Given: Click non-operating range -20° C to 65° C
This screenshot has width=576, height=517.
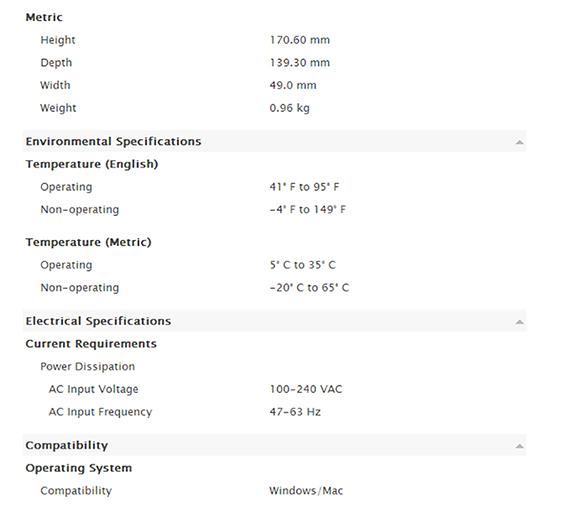Looking at the screenshot, I should 309,287.
